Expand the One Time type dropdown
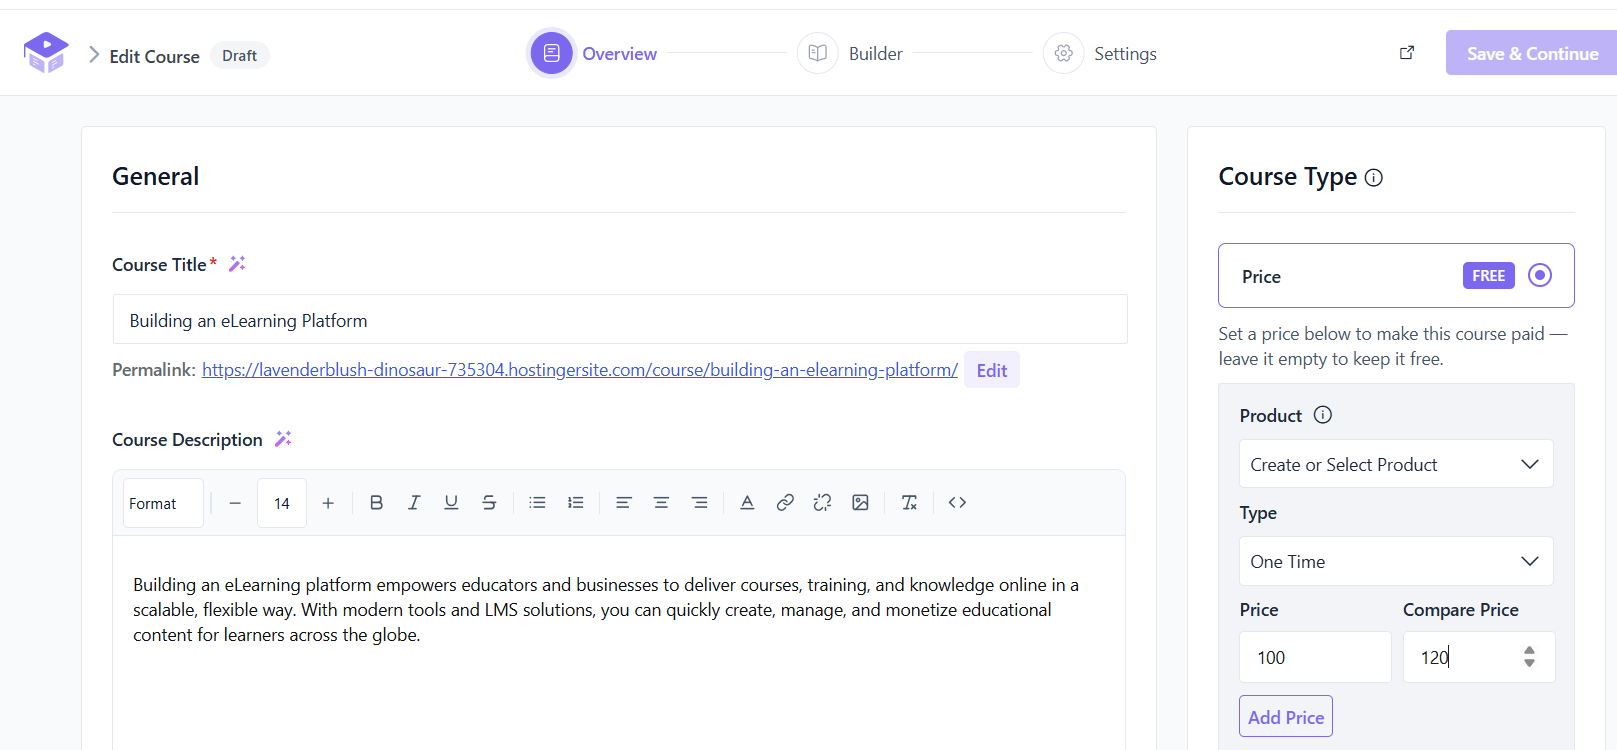 click(x=1396, y=561)
